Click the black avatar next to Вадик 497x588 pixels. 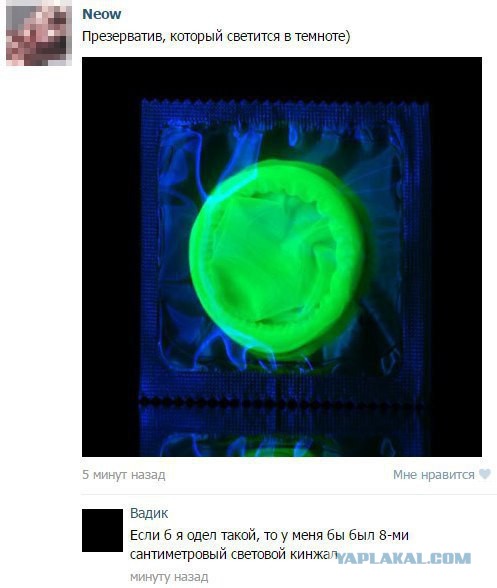click(102, 530)
